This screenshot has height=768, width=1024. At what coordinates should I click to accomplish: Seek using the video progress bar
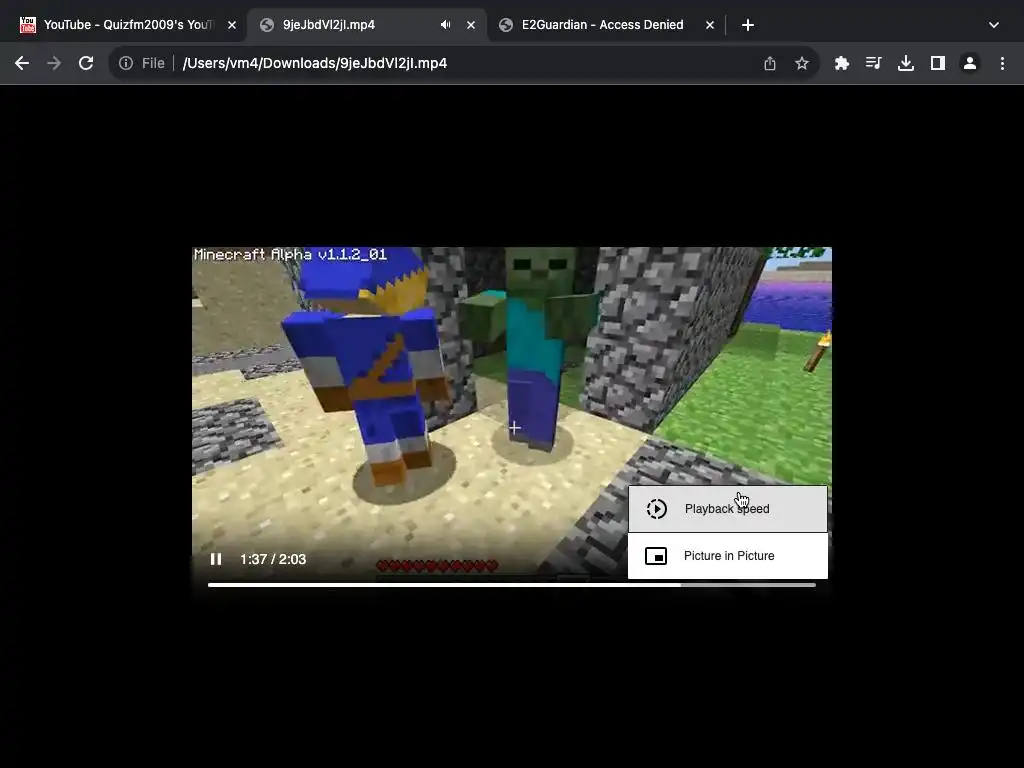pos(511,584)
